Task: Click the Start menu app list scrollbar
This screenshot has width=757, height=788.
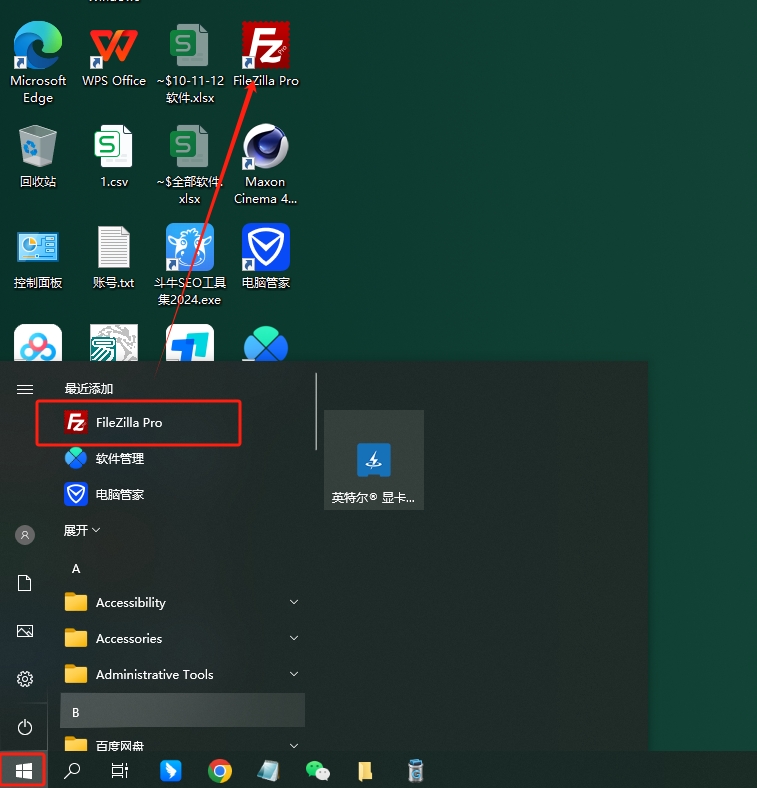Action: pos(316,412)
